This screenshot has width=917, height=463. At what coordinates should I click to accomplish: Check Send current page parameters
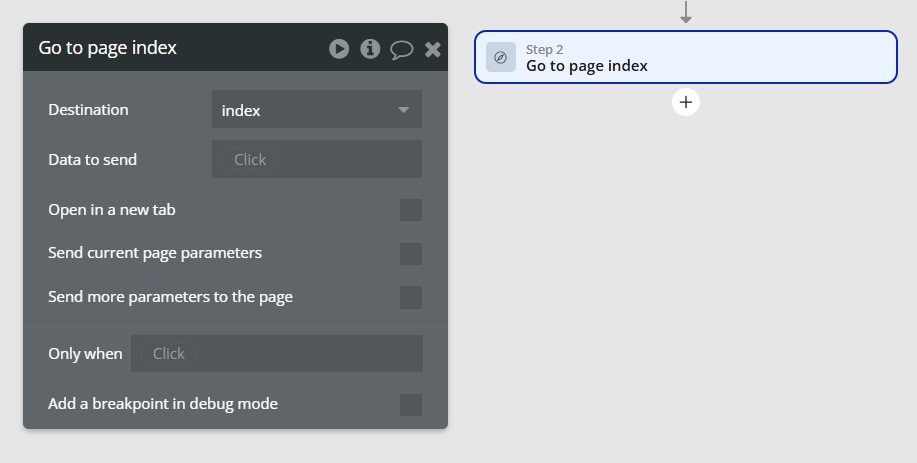coord(411,254)
